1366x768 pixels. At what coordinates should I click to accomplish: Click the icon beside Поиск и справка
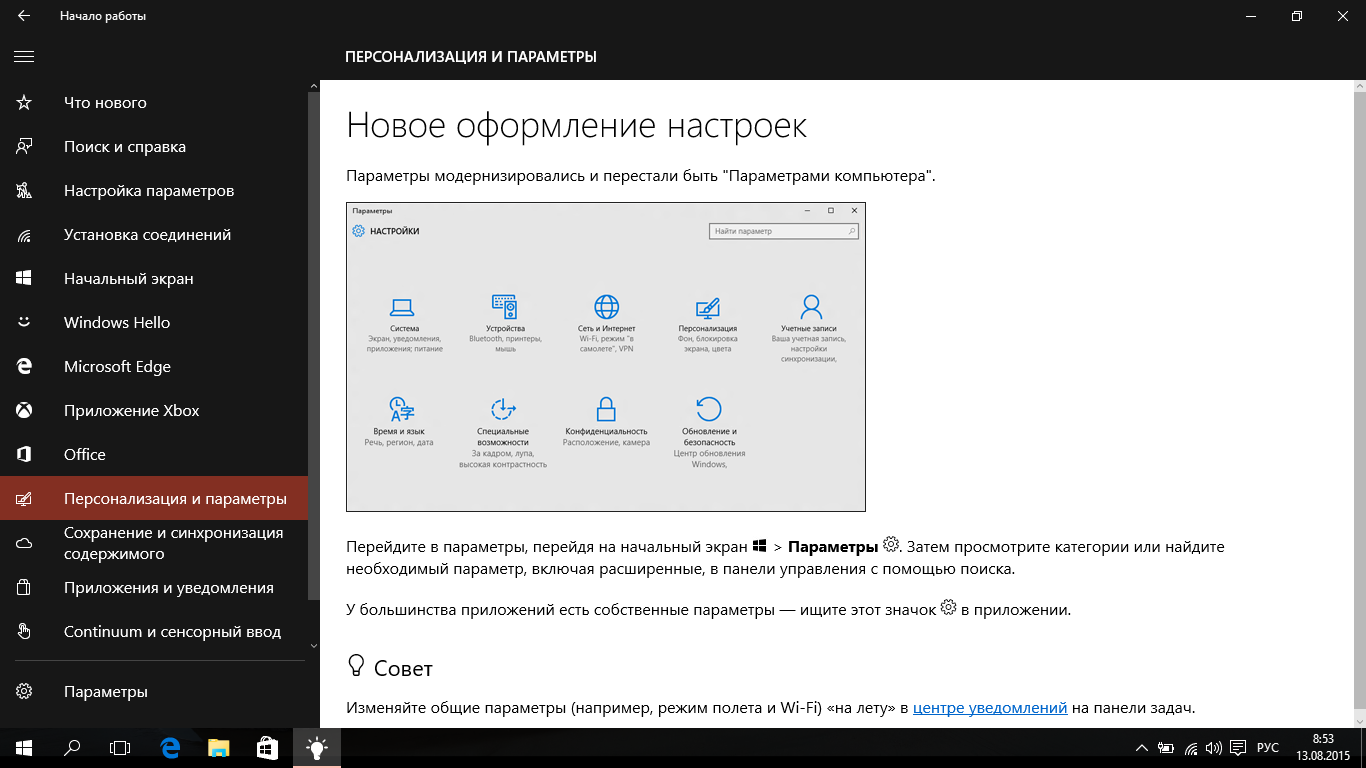tap(24, 147)
